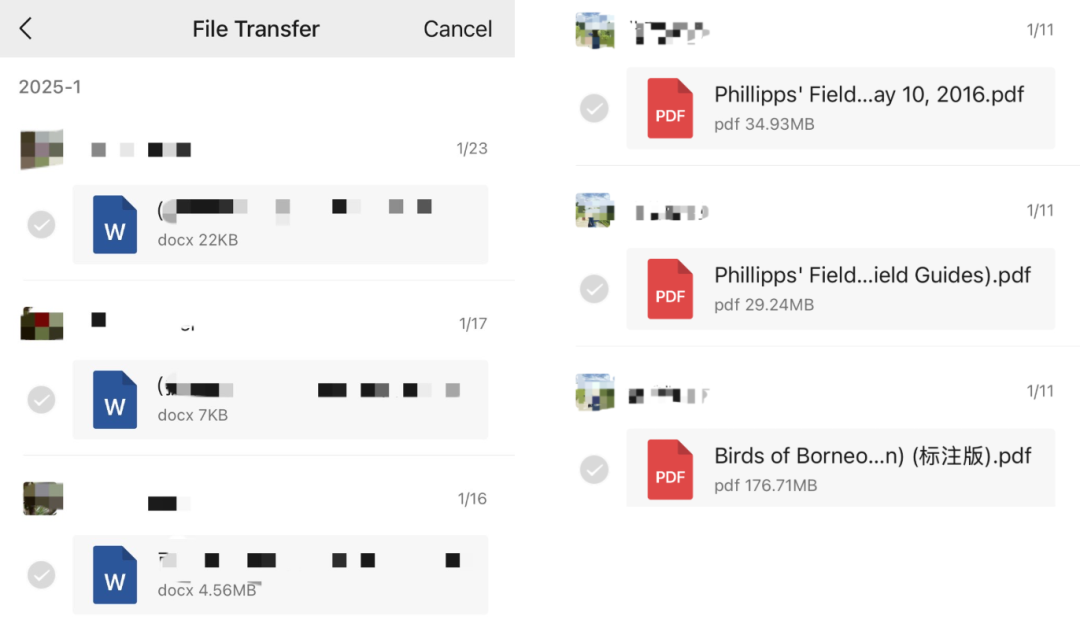
Task: Tap the sender avatar dated 1/23
Action: coord(42,149)
